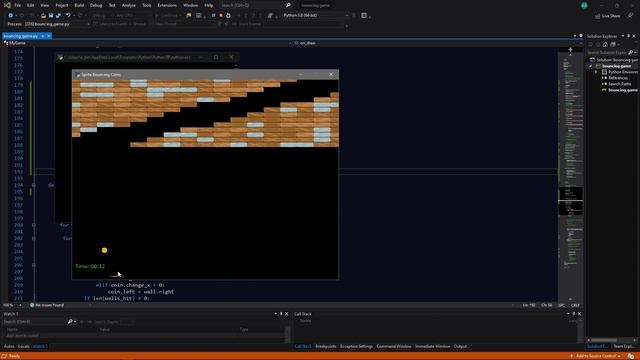Click the No issues found indicator
Screen dimensions: 640x360
tap(47, 305)
